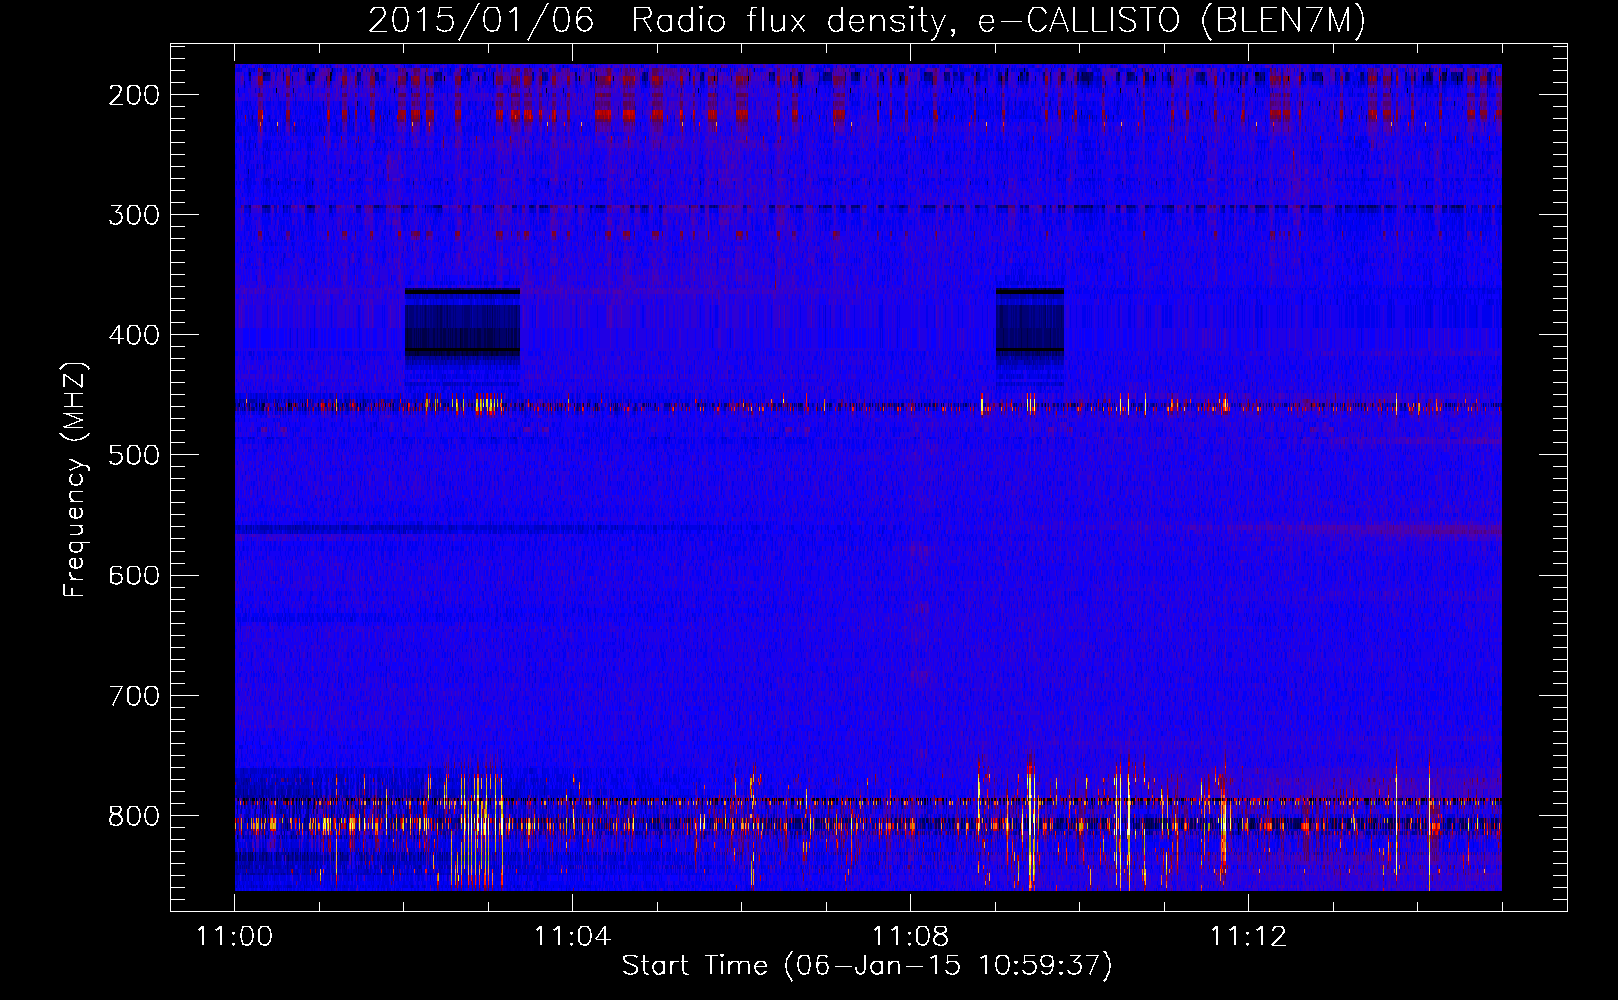Click the '200' frequency tick label
1618x1000 pixels.
pos(134,95)
